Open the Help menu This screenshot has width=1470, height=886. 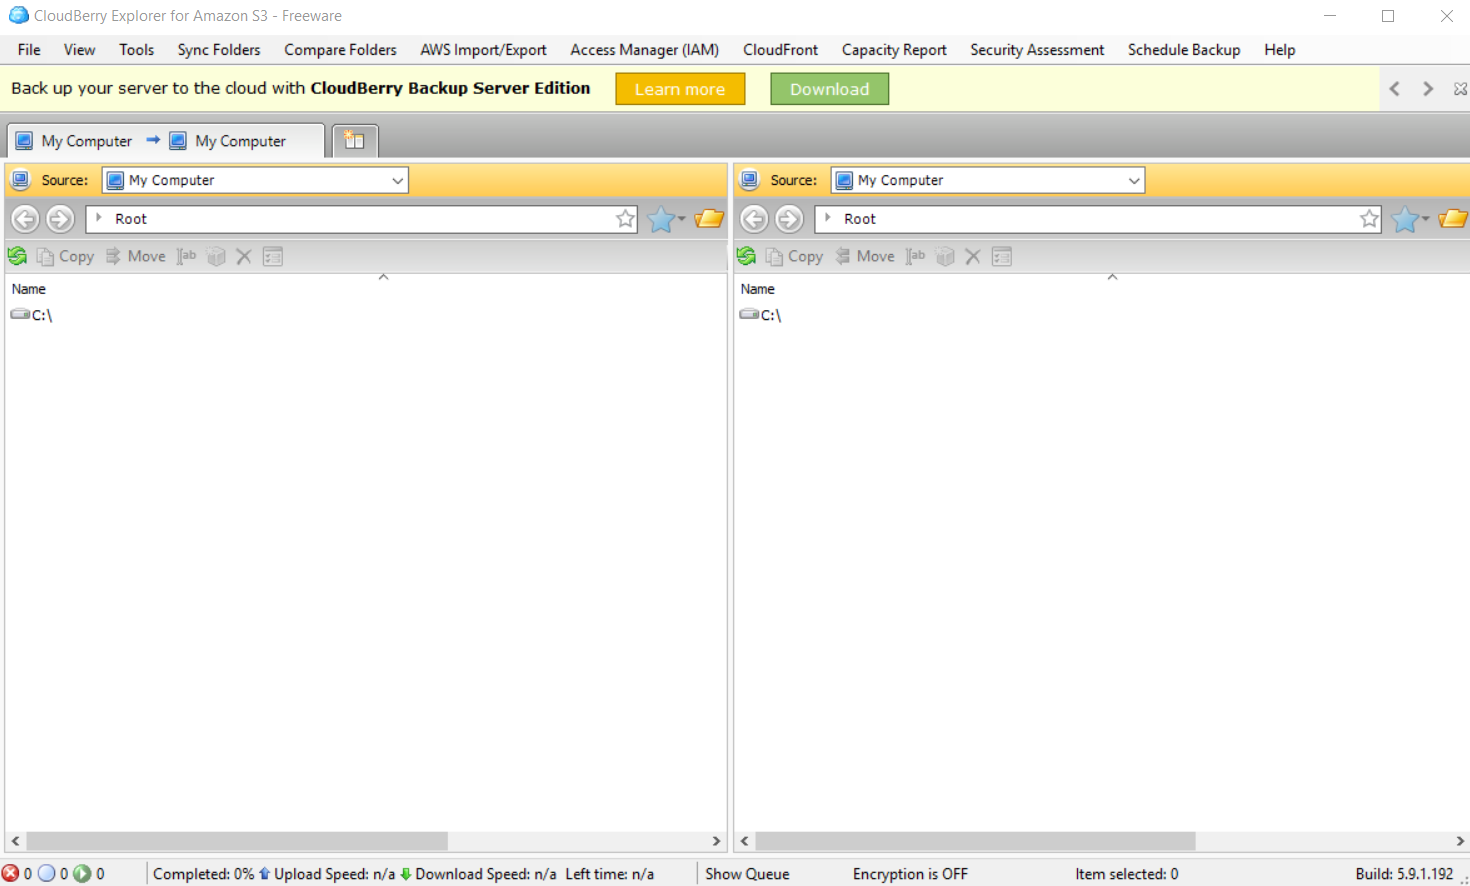pyautogui.click(x=1279, y=50)
